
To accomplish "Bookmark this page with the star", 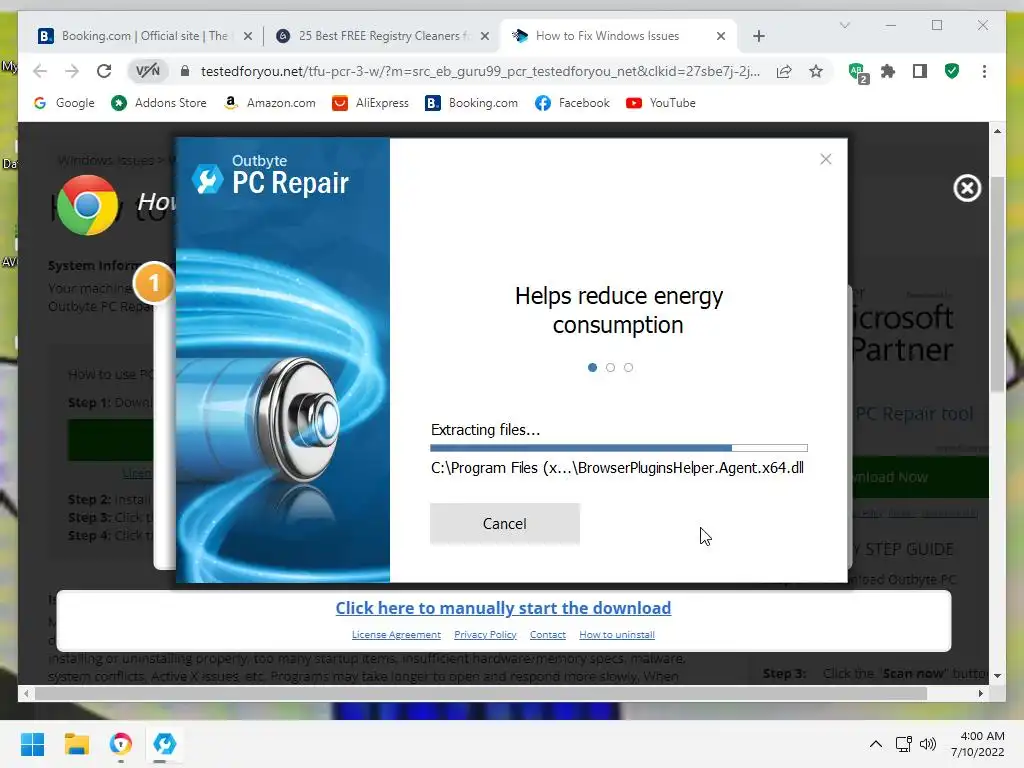I will click(816, 71).
